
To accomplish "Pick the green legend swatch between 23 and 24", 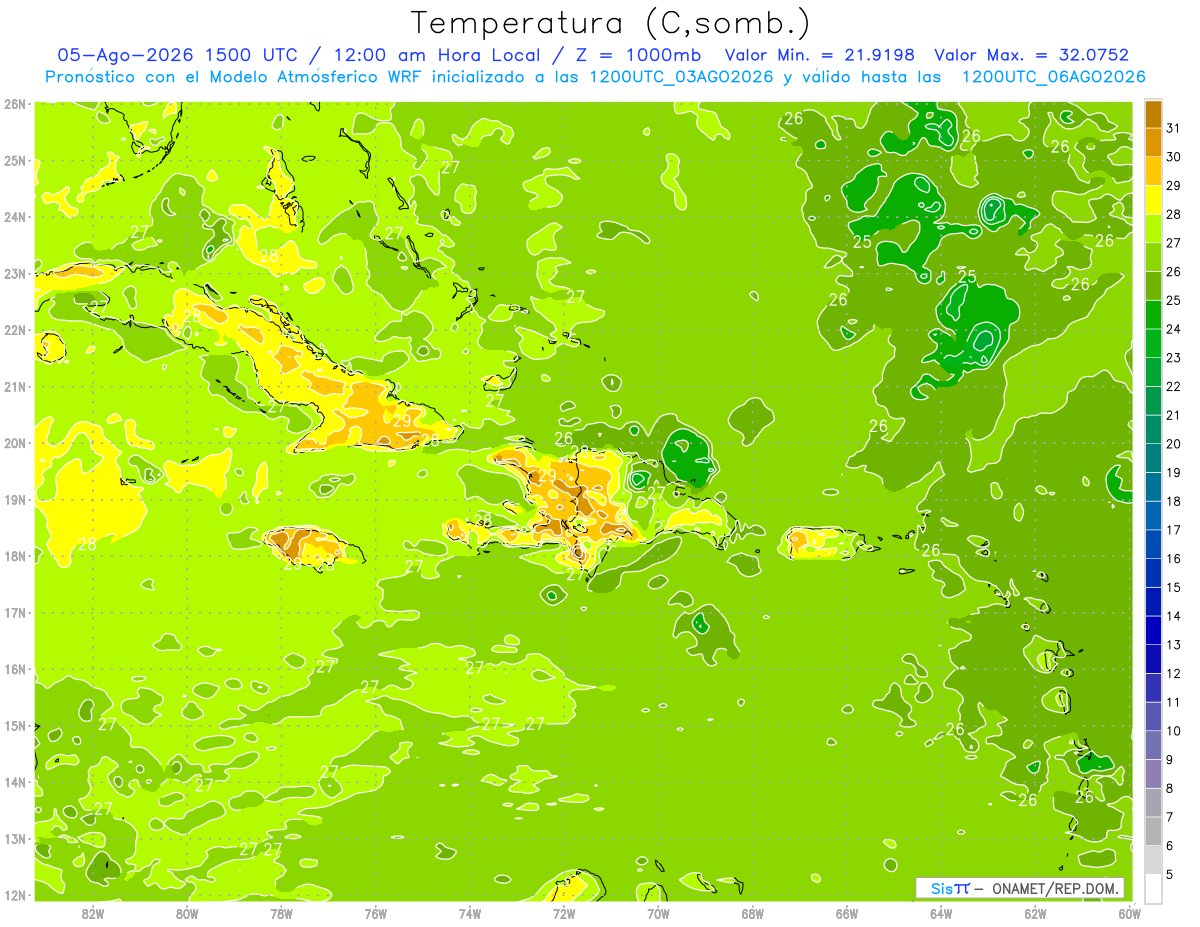I will [1153, 344].
